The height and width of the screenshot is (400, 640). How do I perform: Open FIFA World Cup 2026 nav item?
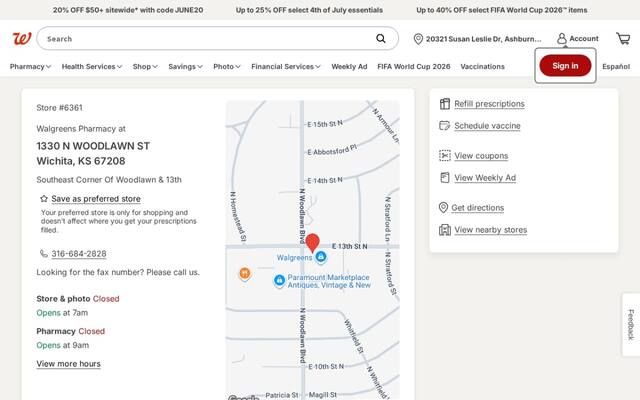click(413, 67)
